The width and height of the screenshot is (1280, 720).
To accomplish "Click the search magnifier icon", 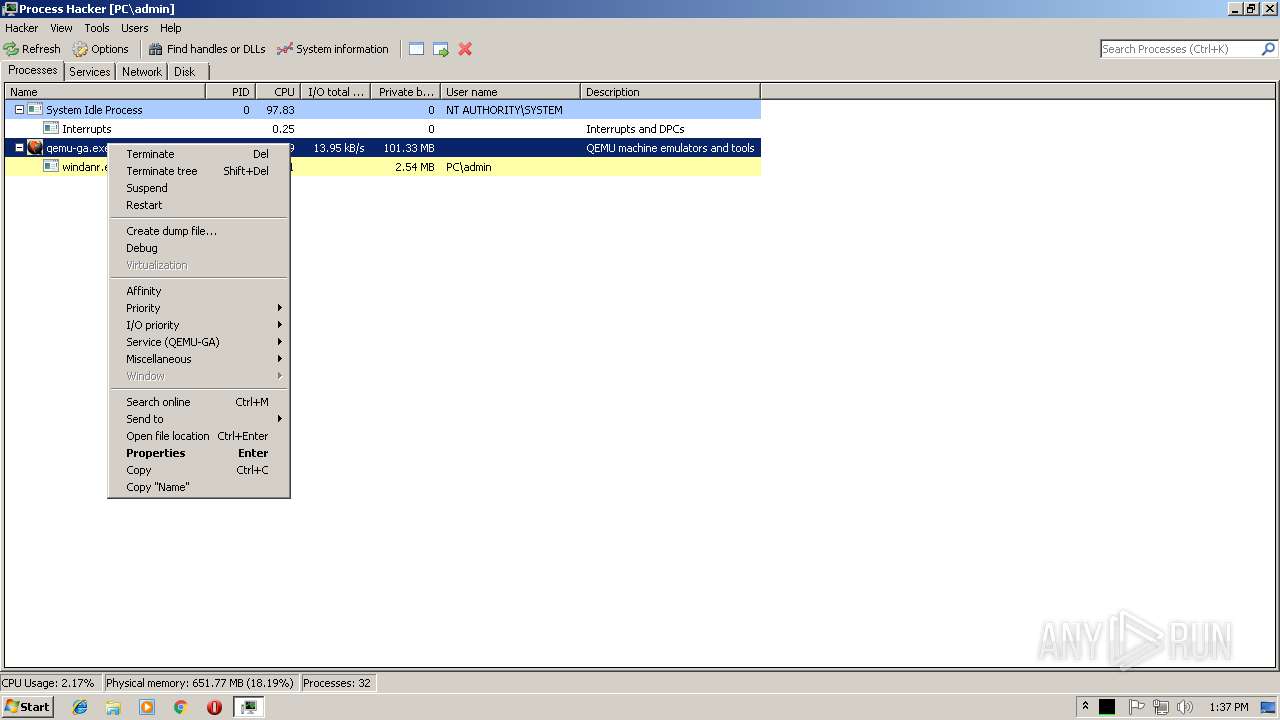I will 1269,49.
